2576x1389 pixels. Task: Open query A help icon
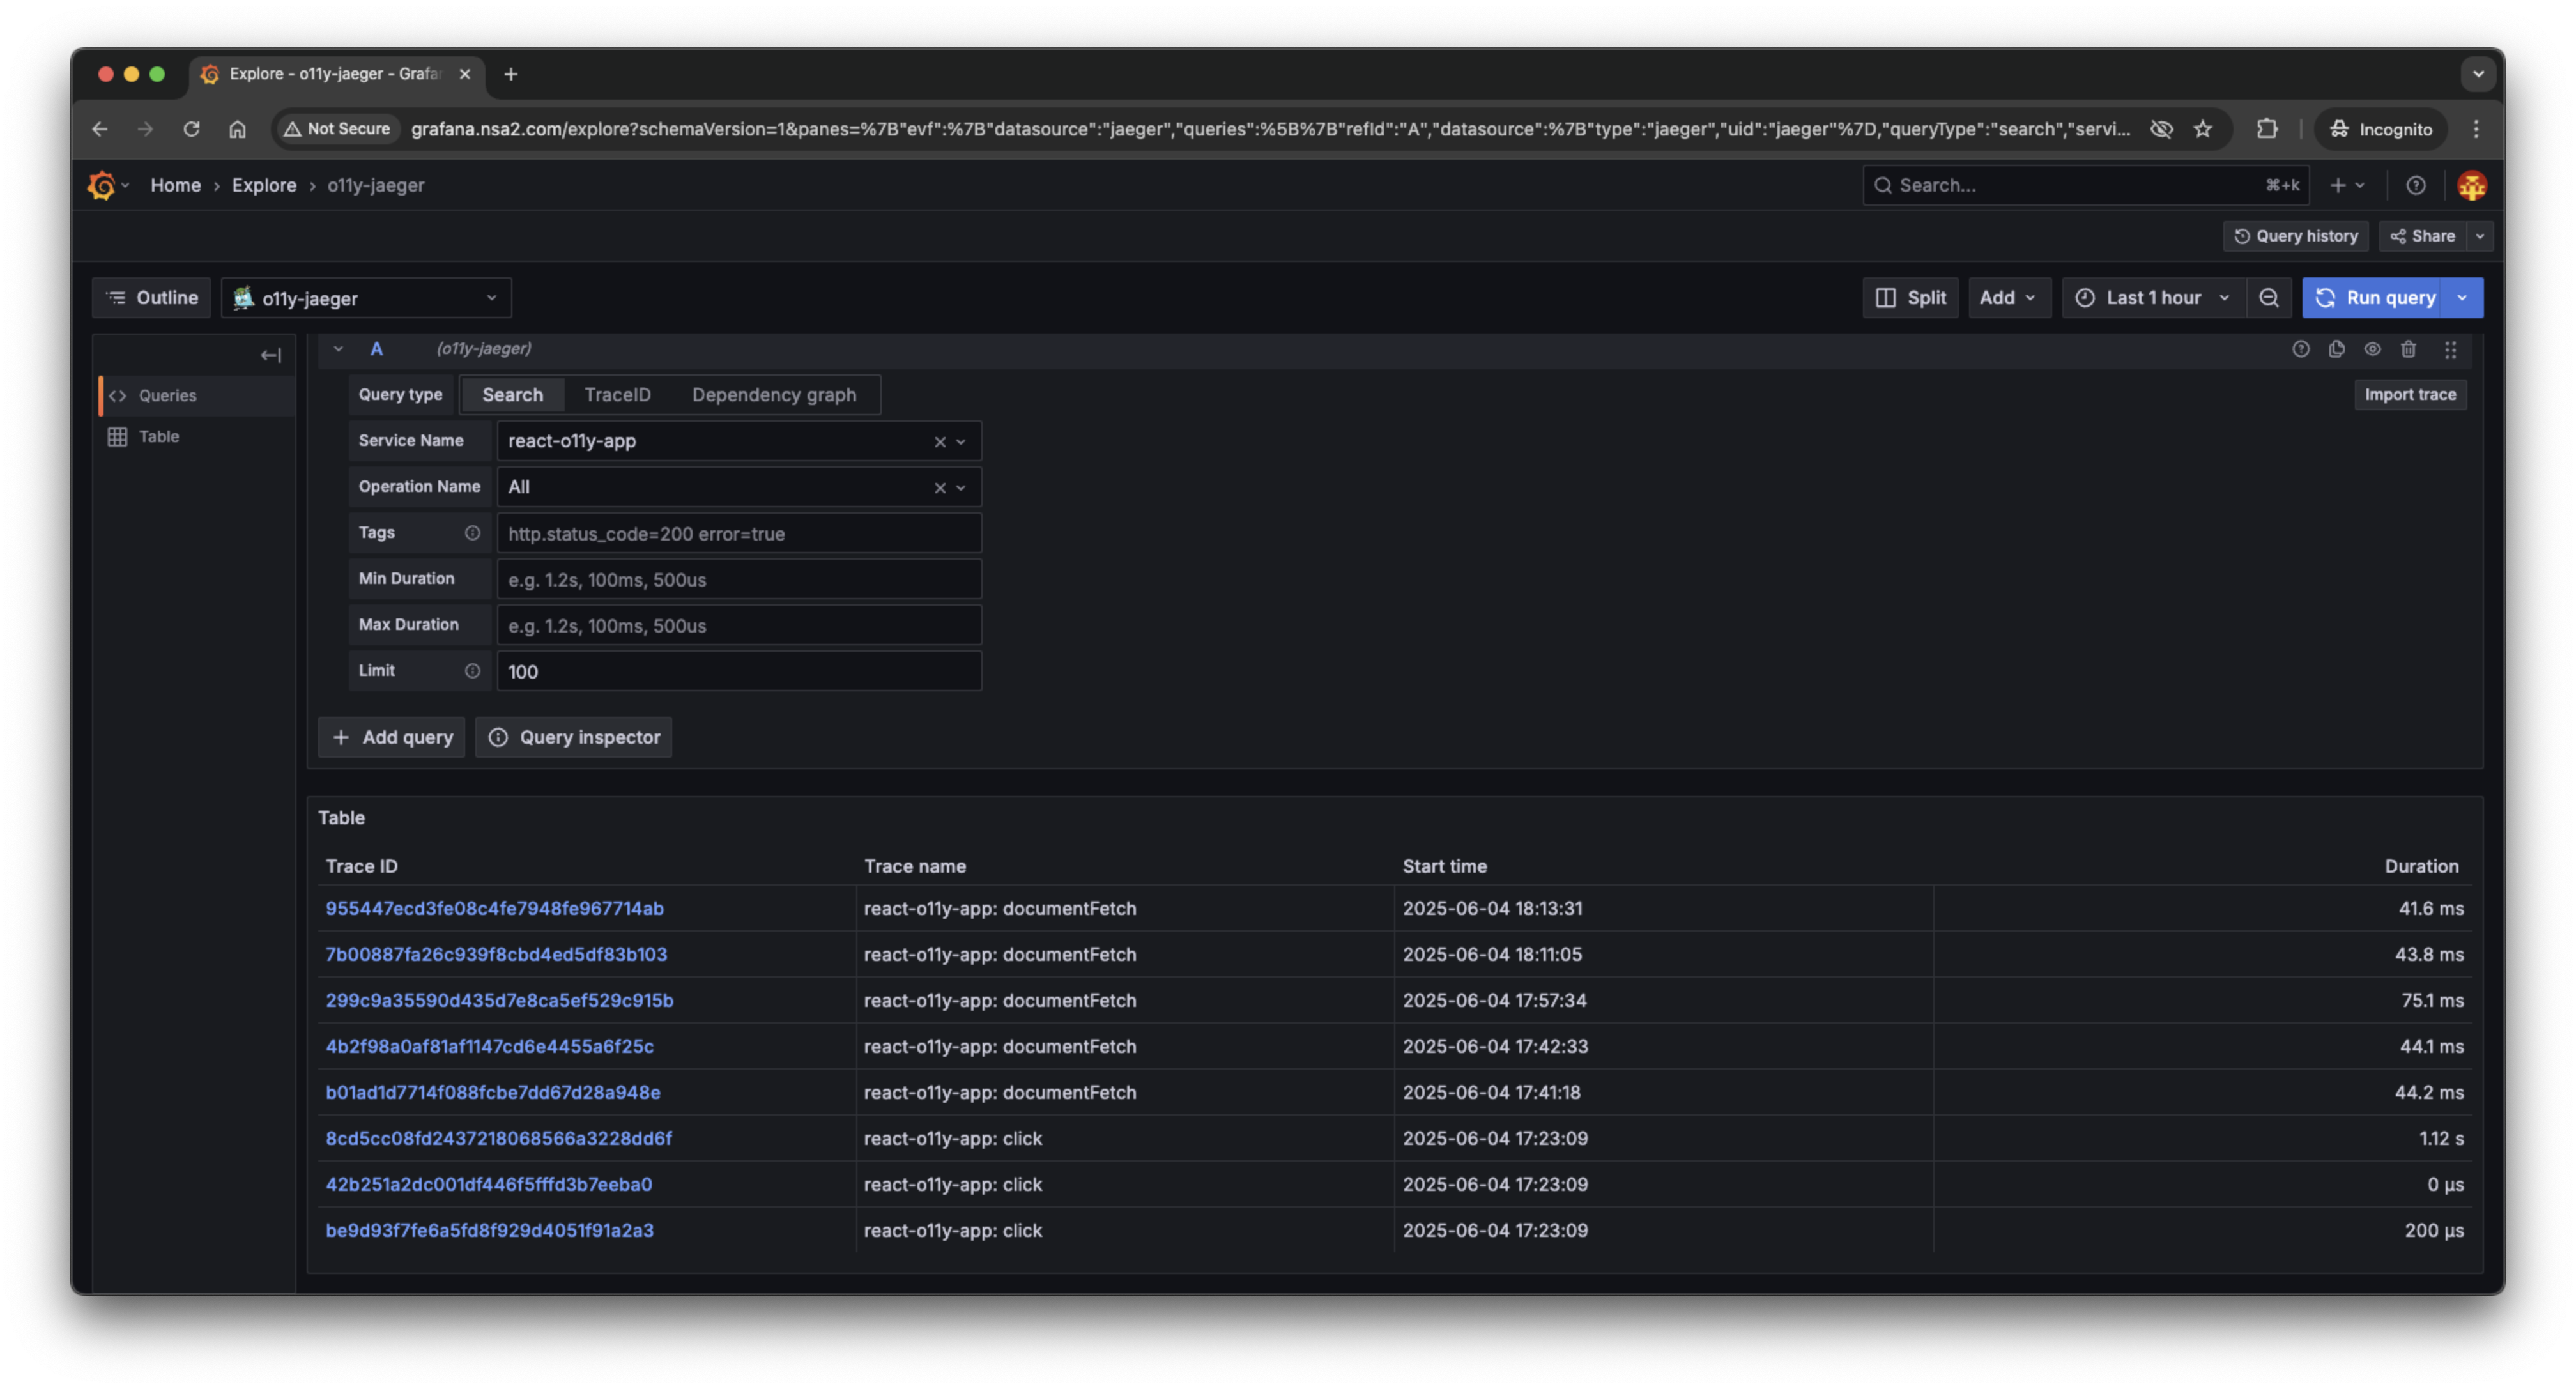[2301, 349]
